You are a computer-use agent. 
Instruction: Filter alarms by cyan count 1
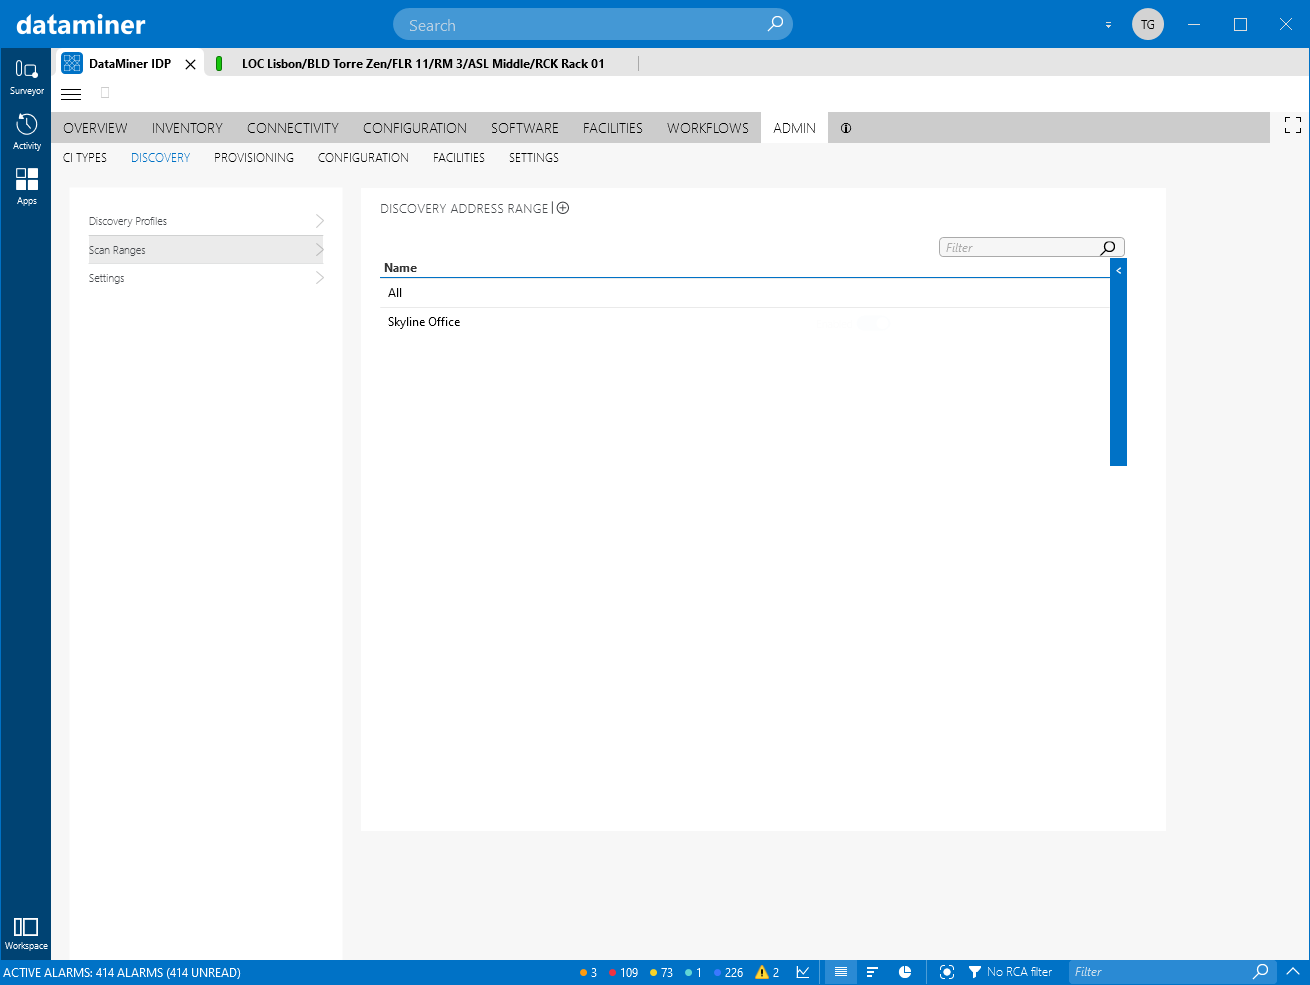(693, 972)
